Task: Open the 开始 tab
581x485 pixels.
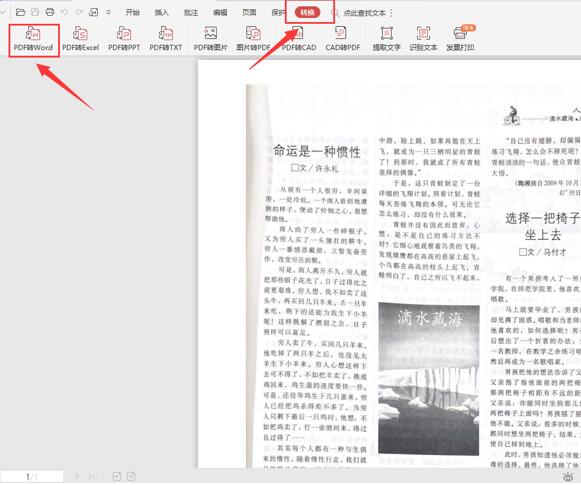Action: click(x=132, y=13)
